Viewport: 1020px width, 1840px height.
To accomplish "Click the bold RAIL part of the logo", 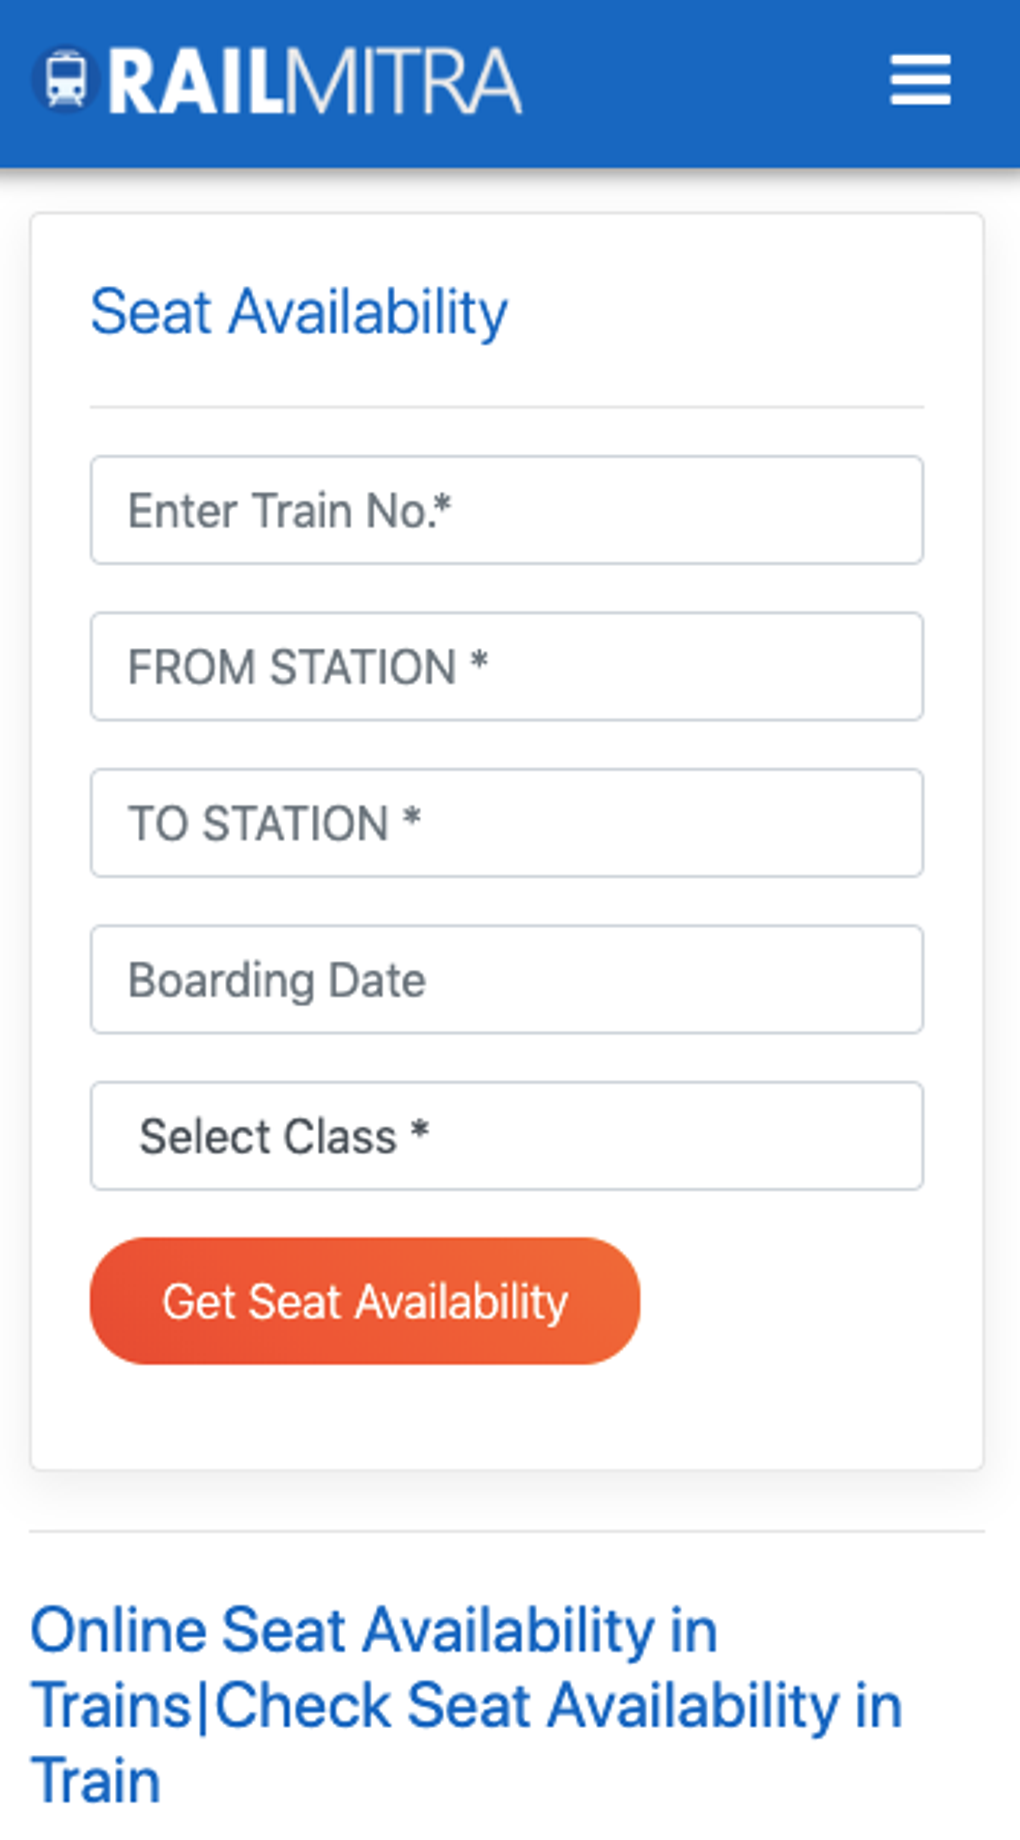I will (197, 82).
